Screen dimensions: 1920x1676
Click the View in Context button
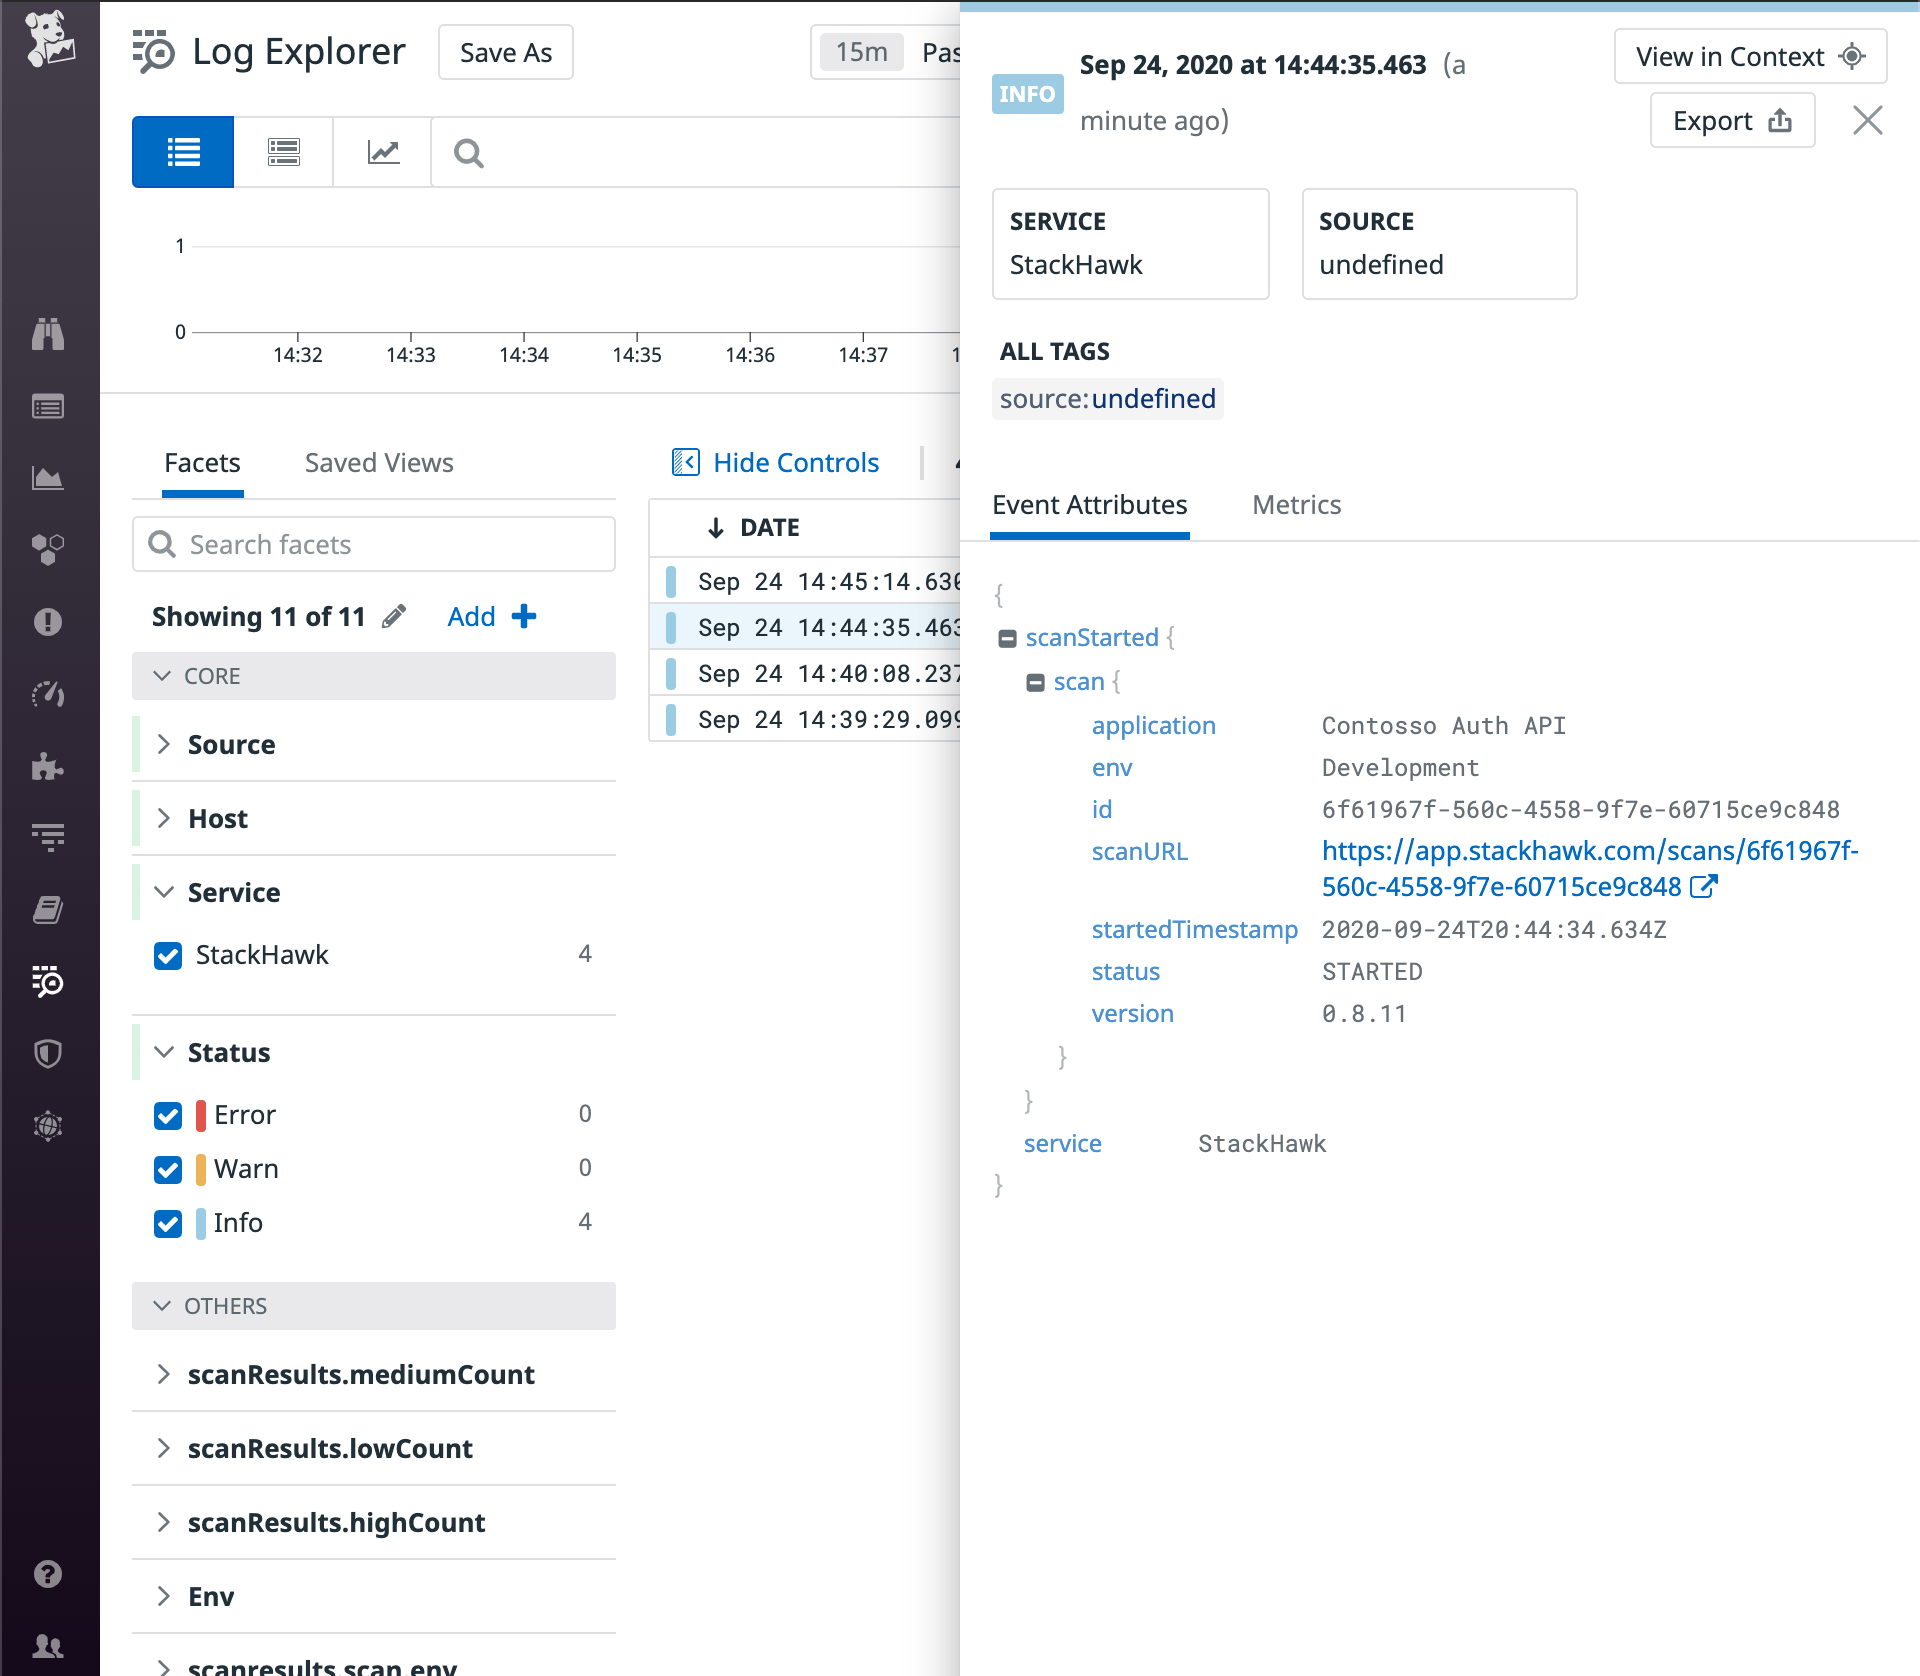pos(1749,56)
